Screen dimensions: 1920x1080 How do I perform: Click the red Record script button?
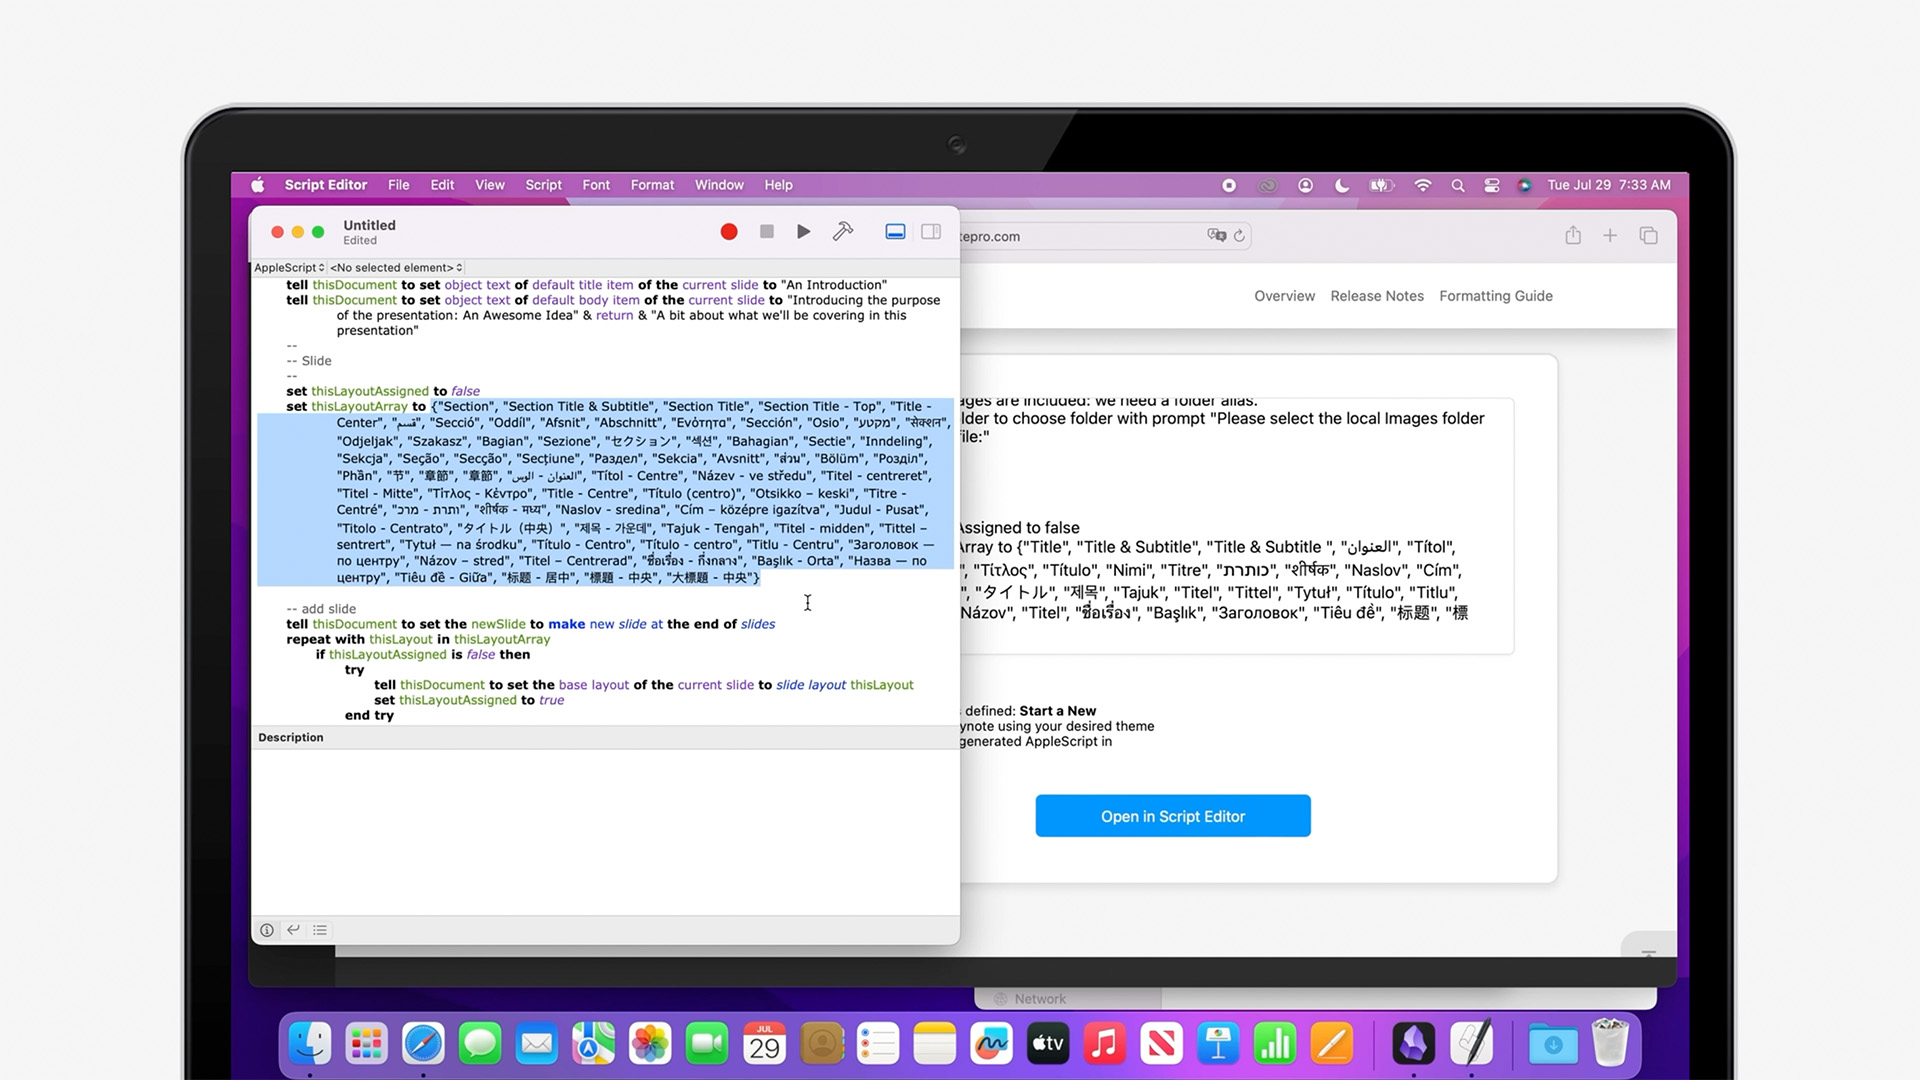[x=729, y=232]
